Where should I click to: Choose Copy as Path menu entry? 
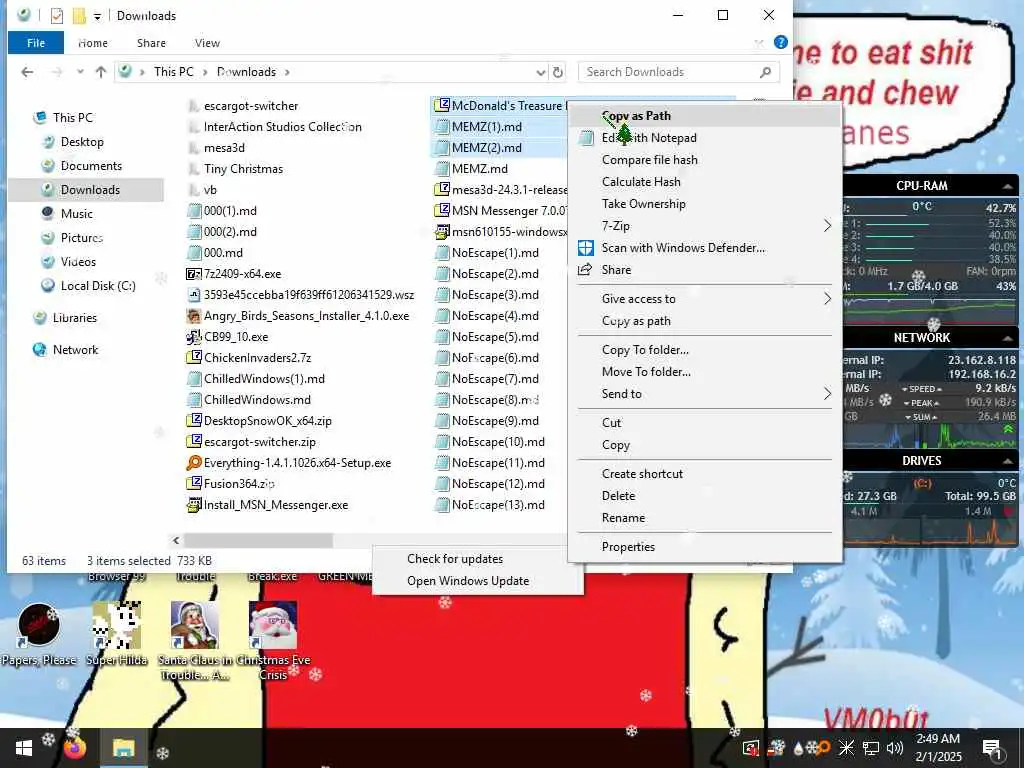point(704,116)
